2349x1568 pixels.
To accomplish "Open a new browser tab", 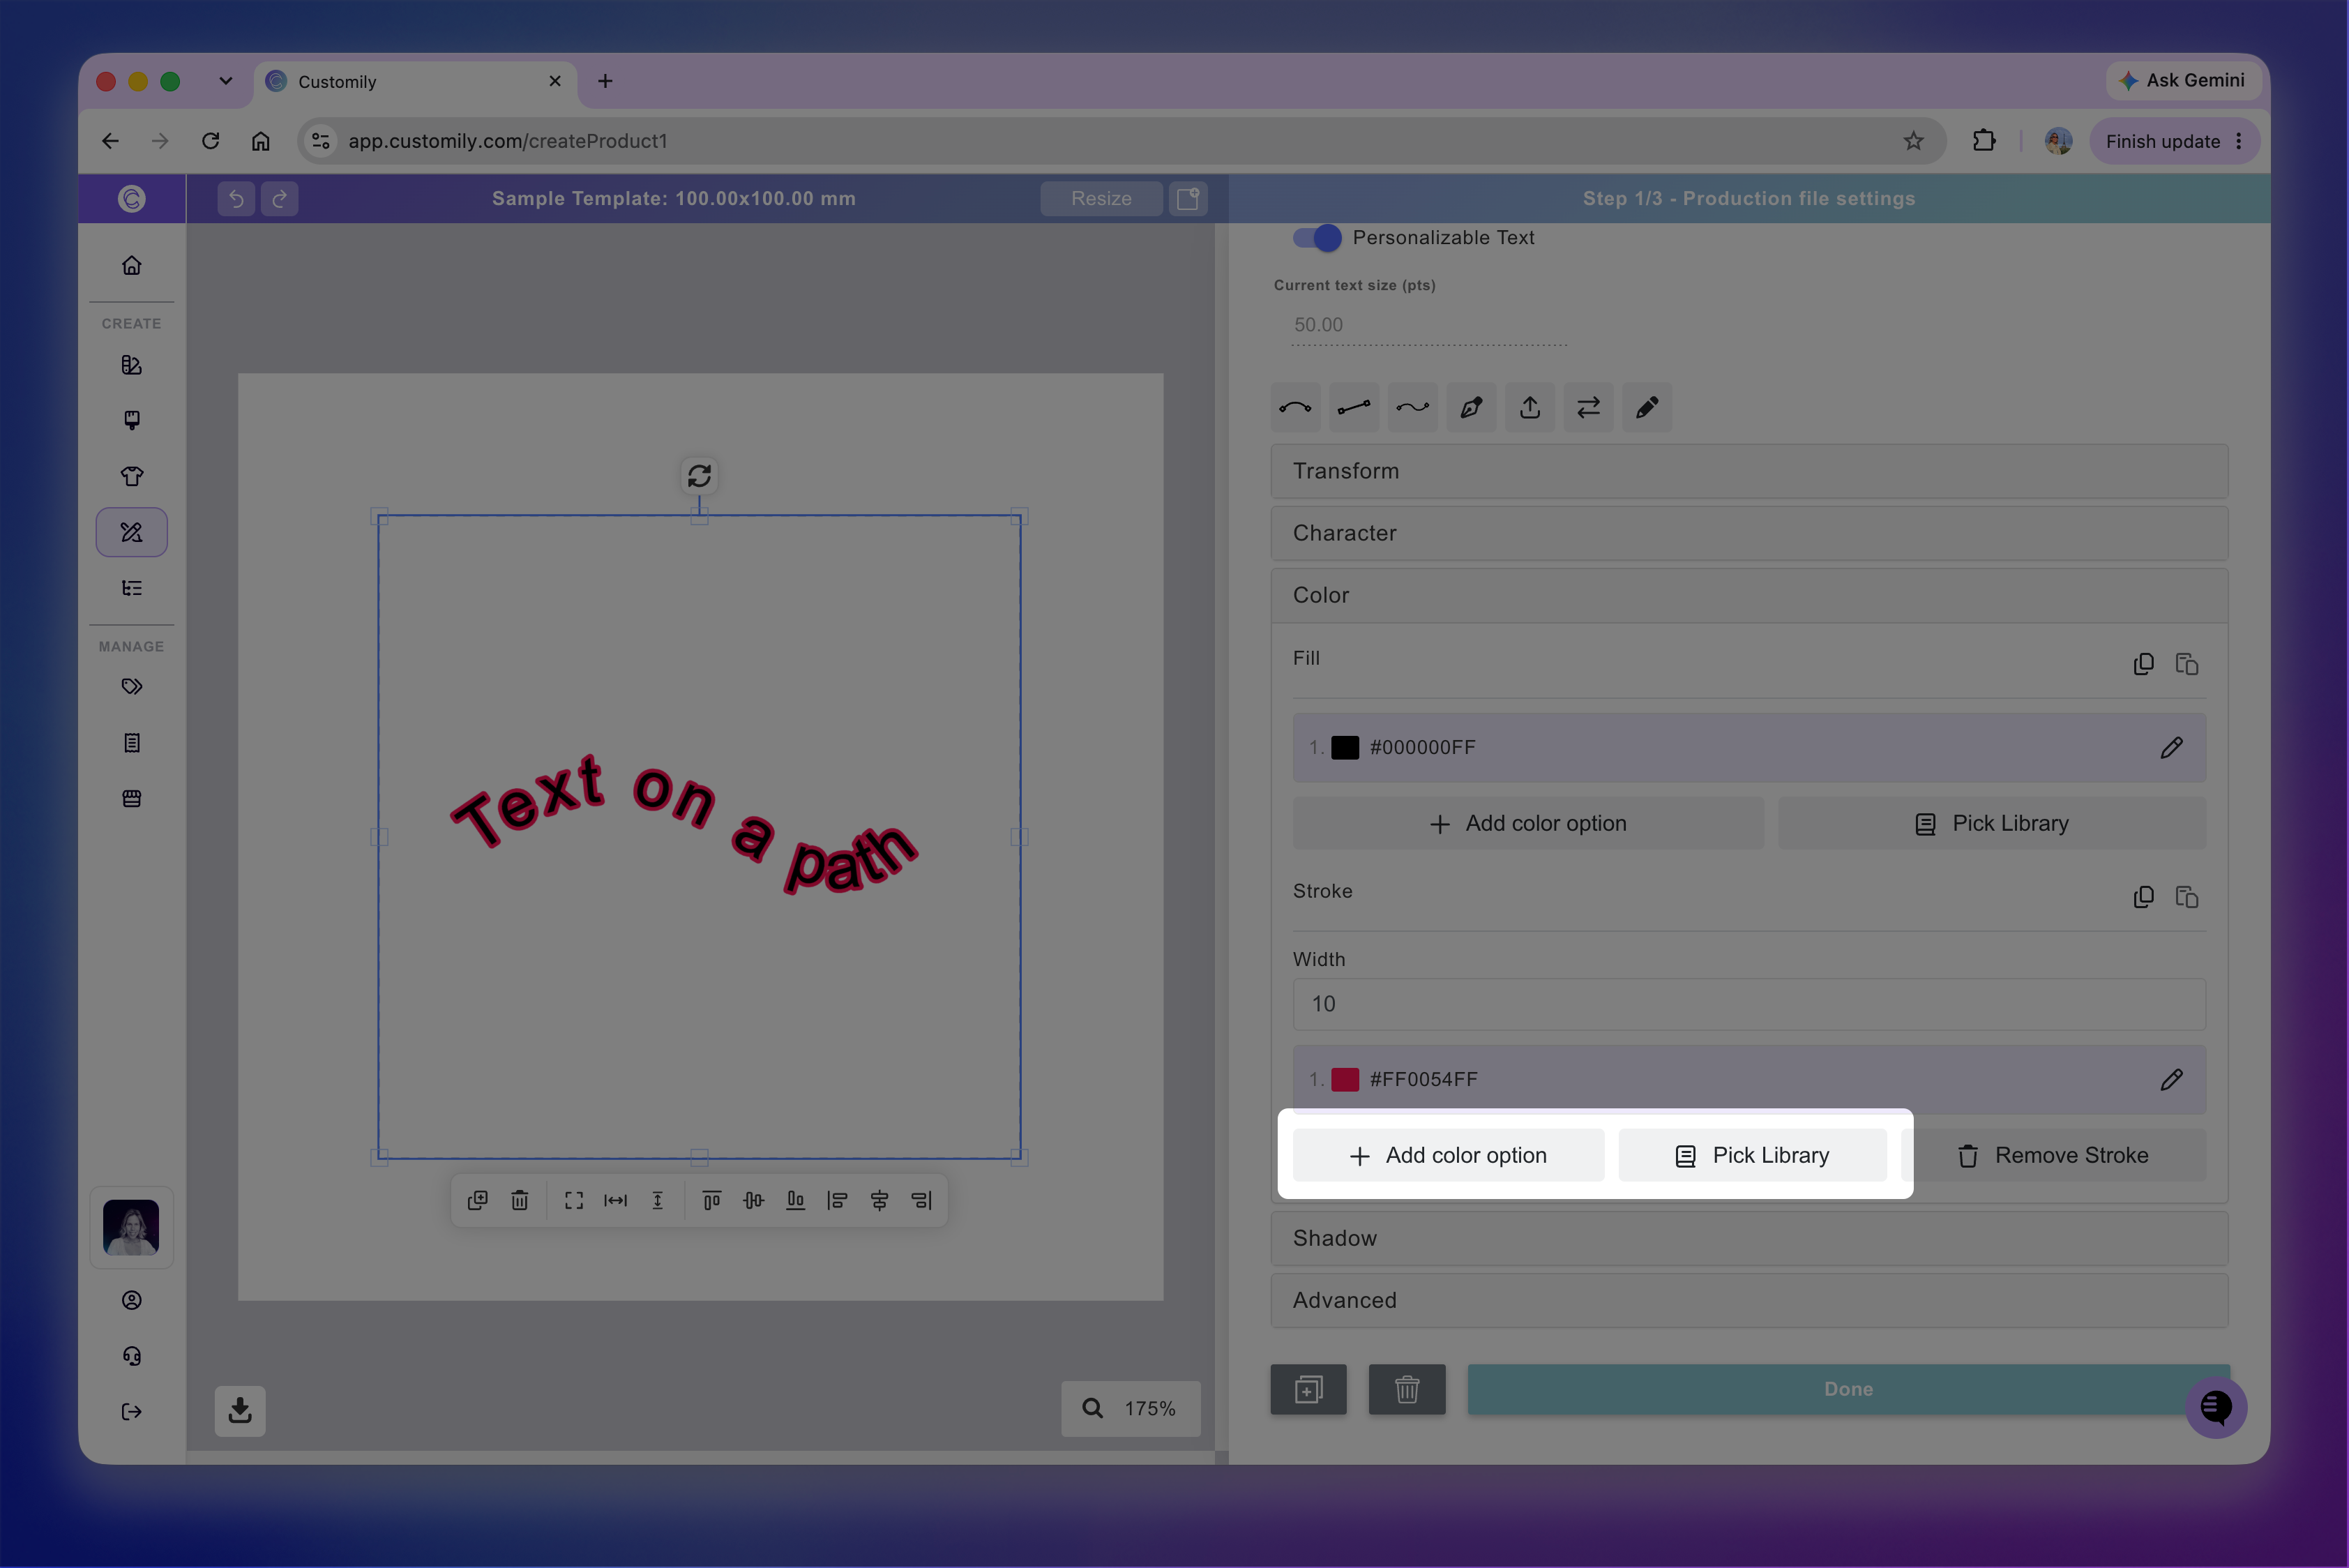I will [x=605, y=81].
